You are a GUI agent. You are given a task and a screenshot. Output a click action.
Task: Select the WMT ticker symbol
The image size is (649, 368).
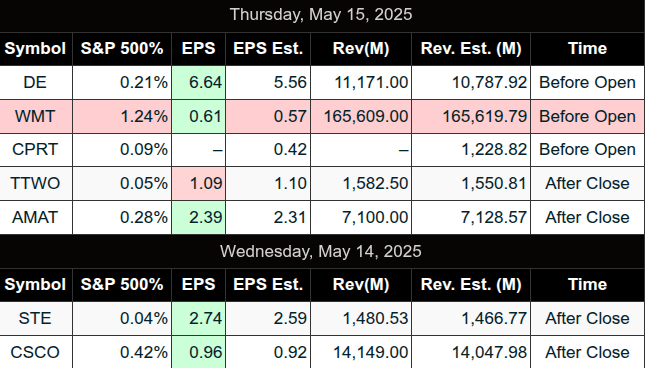[x=35, y=116]
